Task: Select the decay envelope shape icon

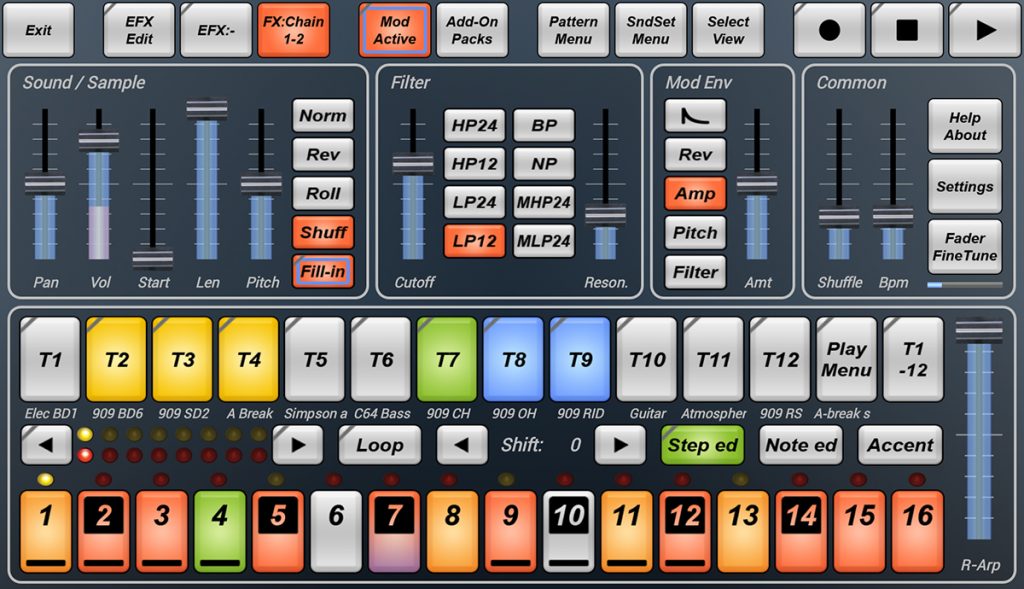Action: (x=695, y=116)
